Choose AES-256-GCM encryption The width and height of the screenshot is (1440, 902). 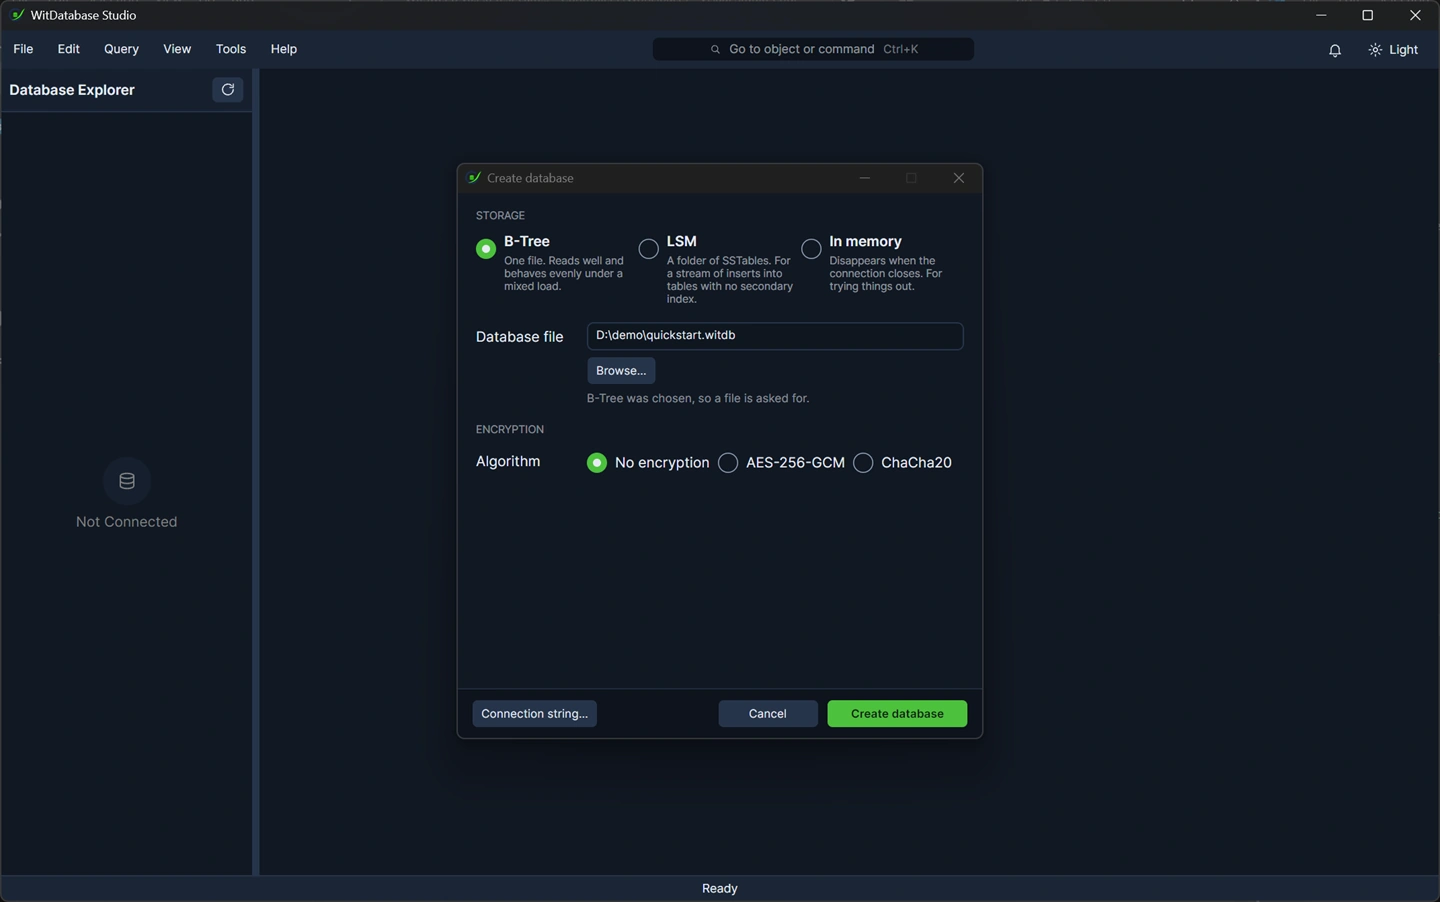click(728, 463)
